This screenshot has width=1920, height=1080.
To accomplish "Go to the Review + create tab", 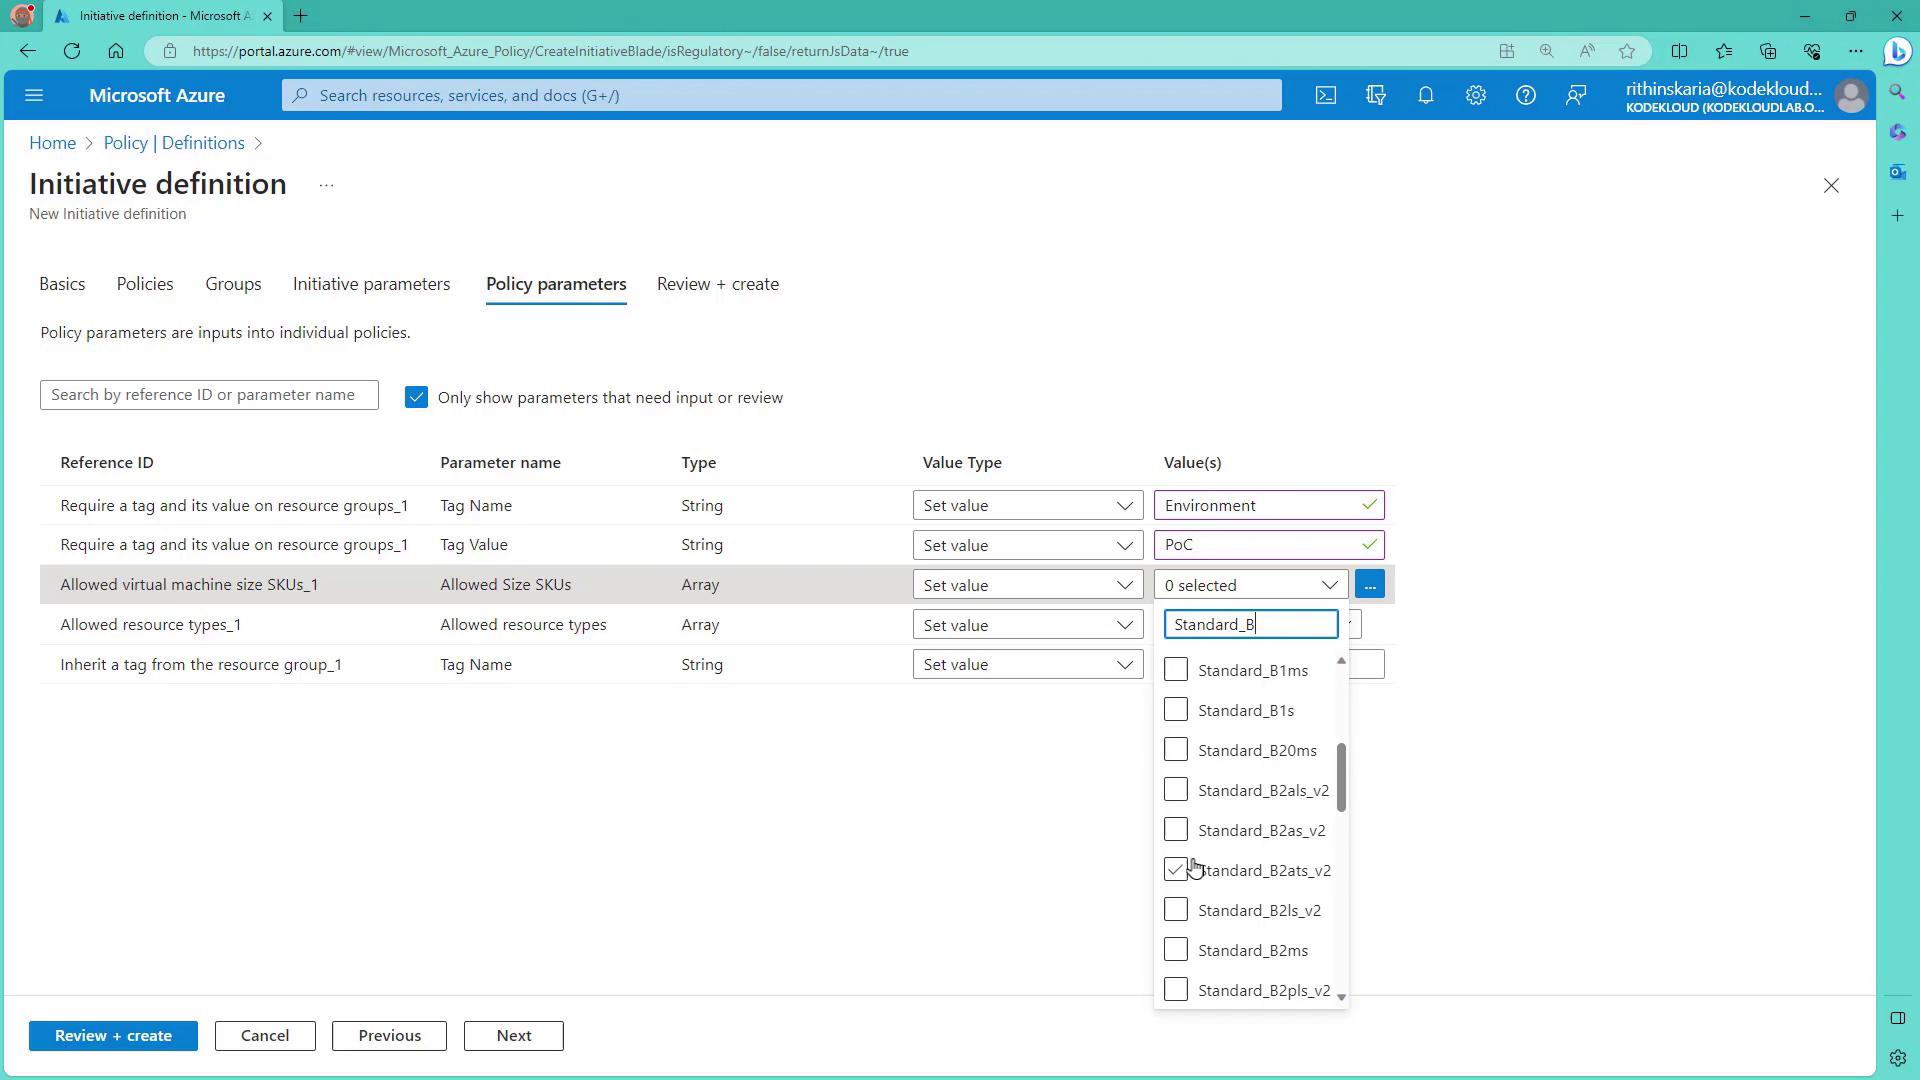I will point(717,284).
